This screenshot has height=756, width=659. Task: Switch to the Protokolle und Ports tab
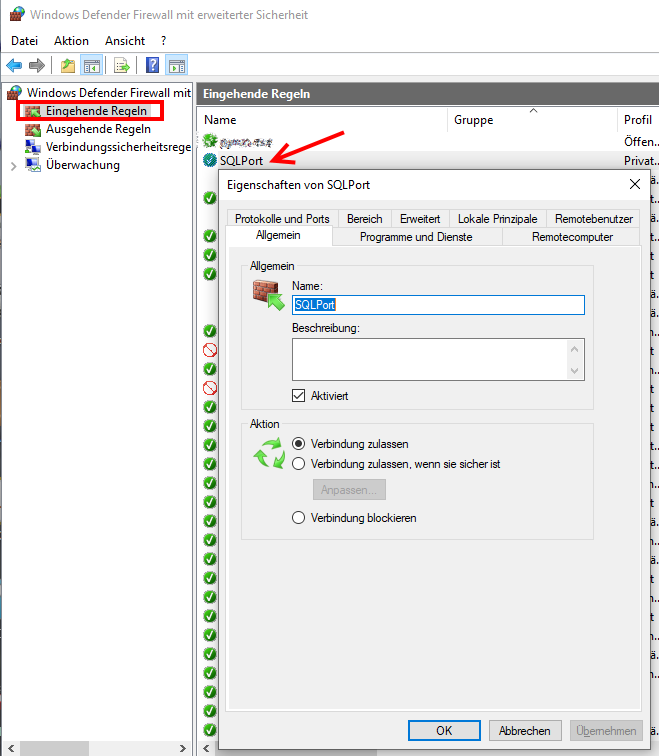(x=282, y=219)
